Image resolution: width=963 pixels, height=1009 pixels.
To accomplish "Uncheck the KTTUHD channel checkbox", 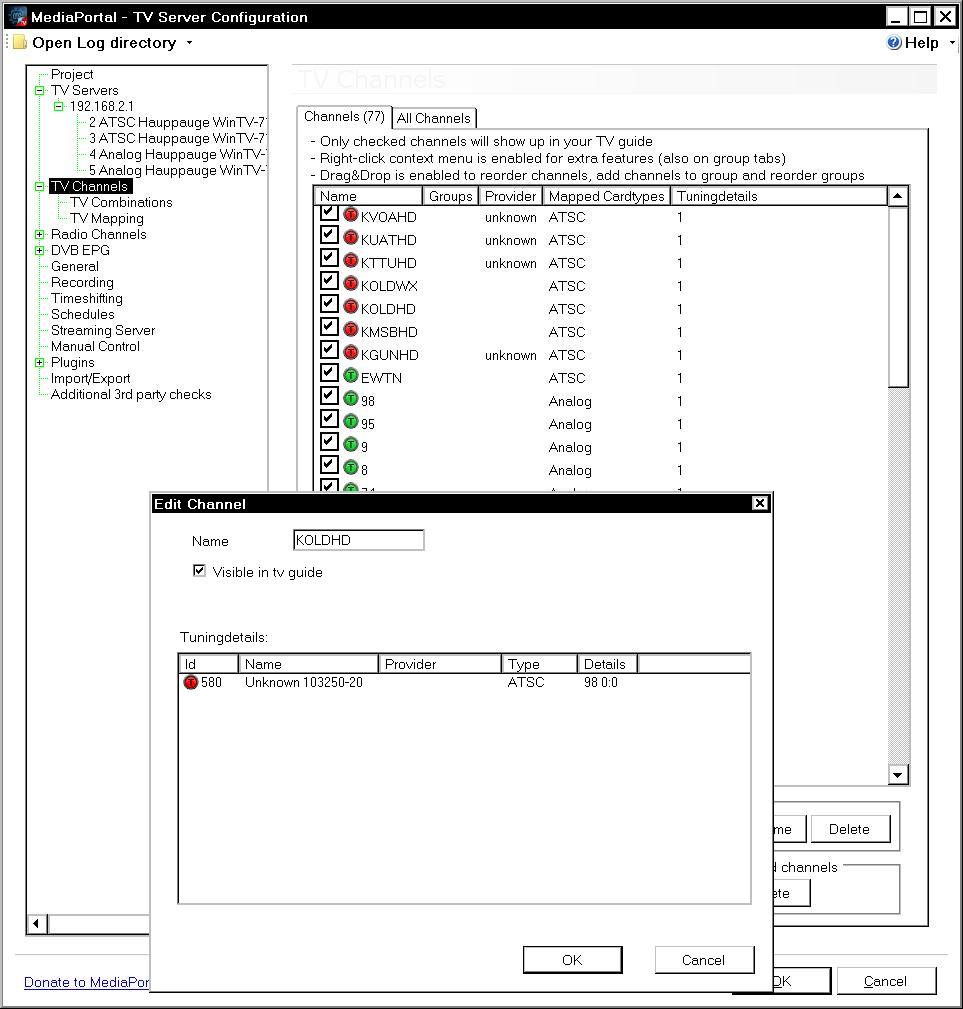I will 329,257.
